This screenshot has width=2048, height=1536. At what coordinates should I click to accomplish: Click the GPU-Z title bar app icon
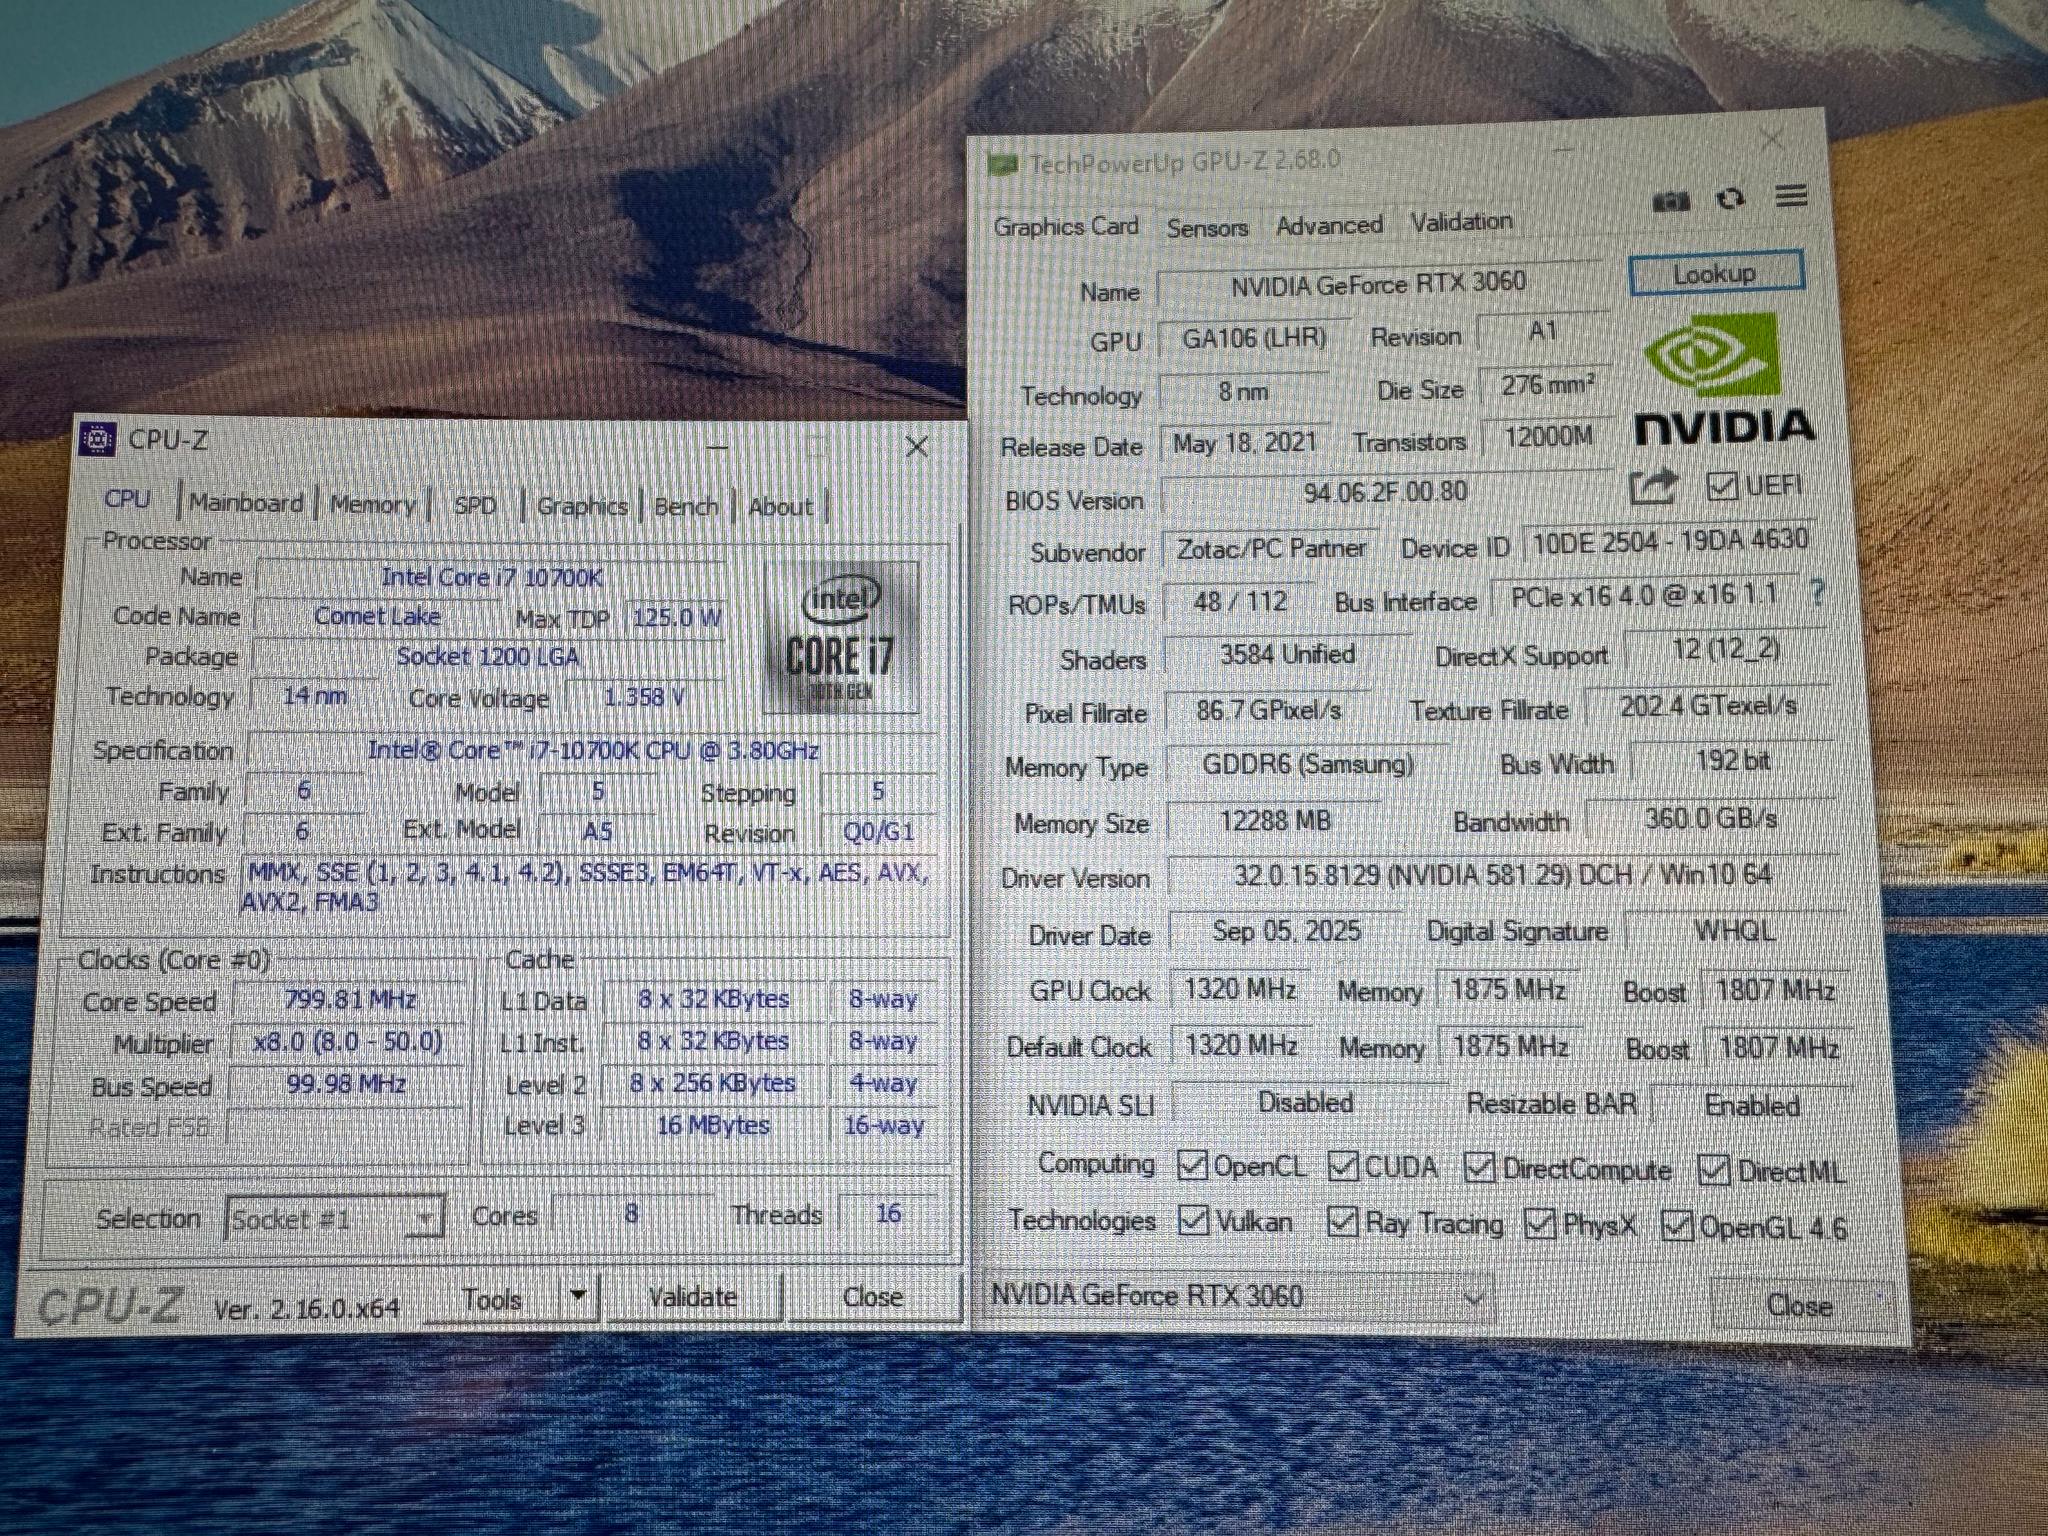1003,165
